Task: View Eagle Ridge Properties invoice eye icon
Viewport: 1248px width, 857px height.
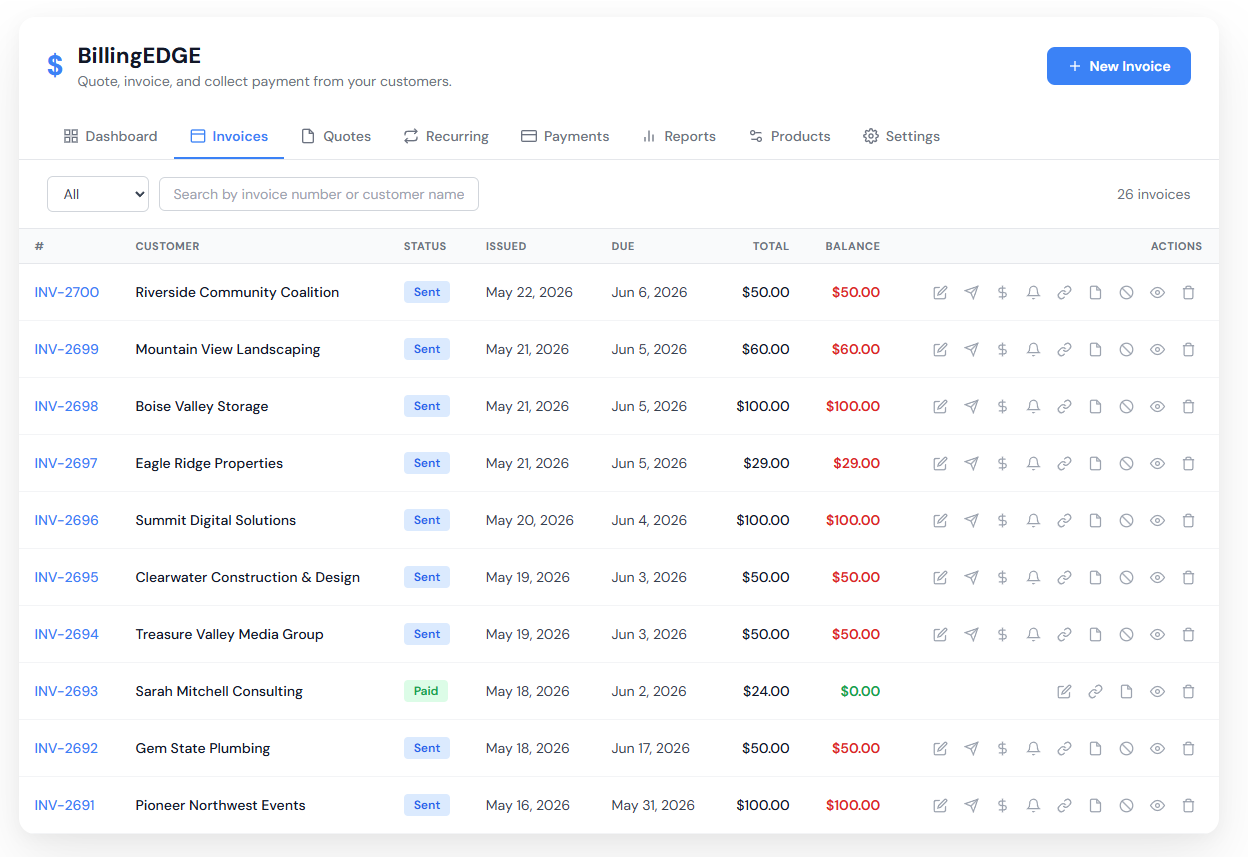Action: (x=1157, y=464)
